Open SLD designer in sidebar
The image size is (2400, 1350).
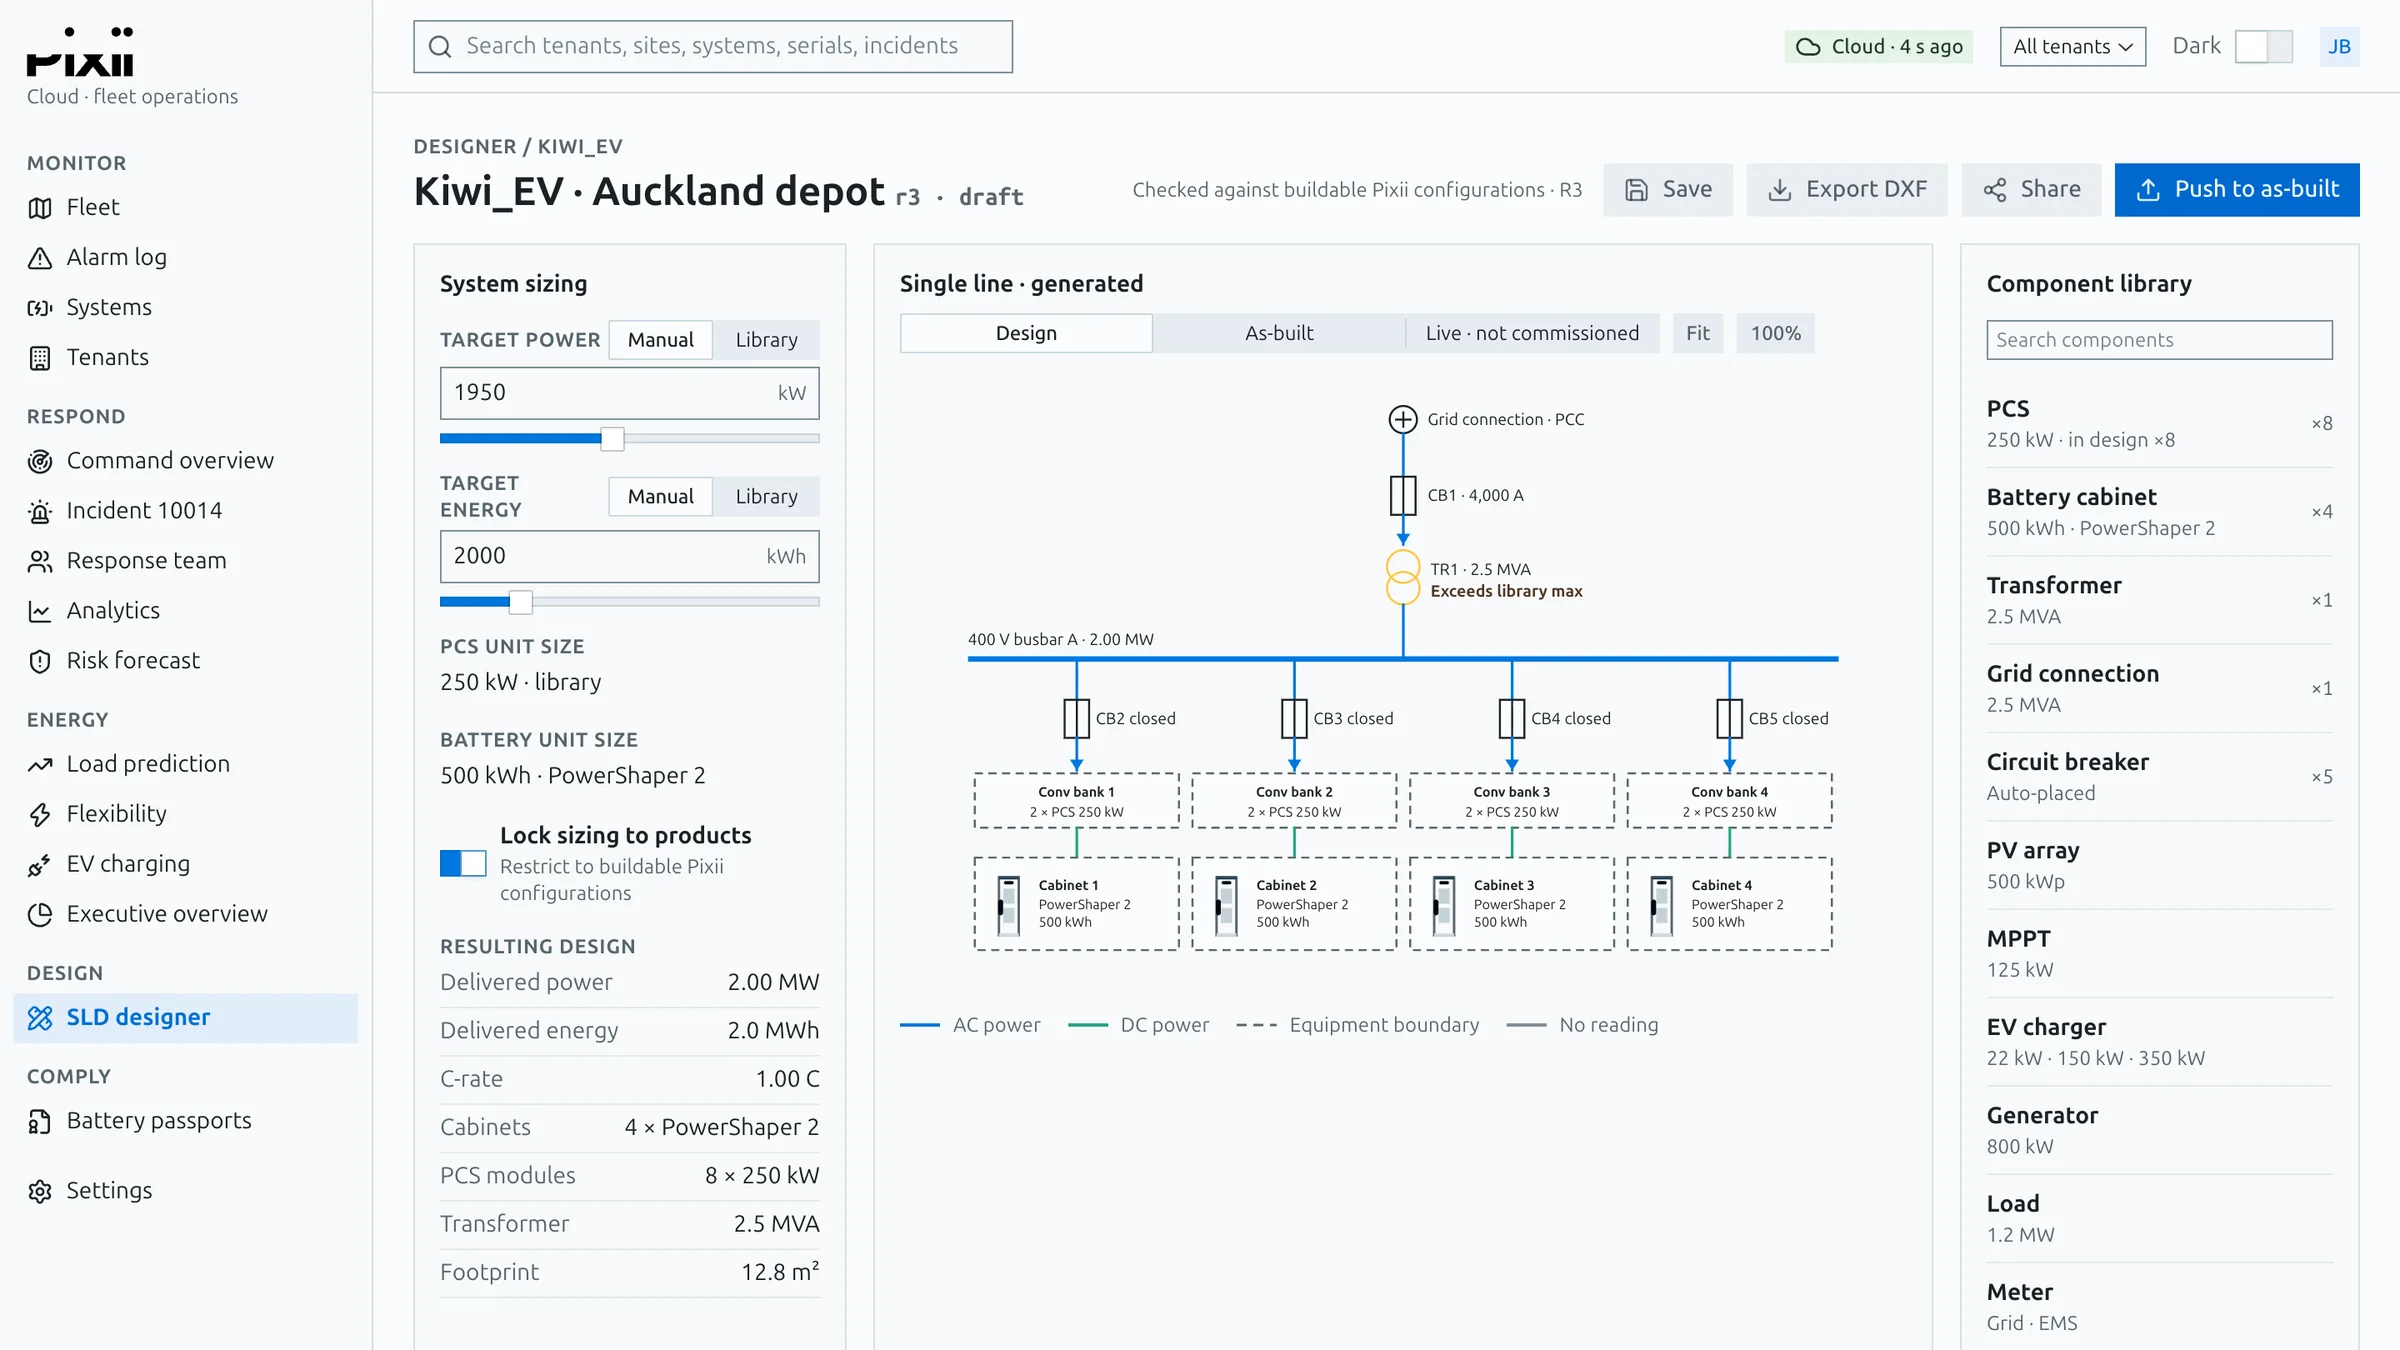tap(186, 1018)
